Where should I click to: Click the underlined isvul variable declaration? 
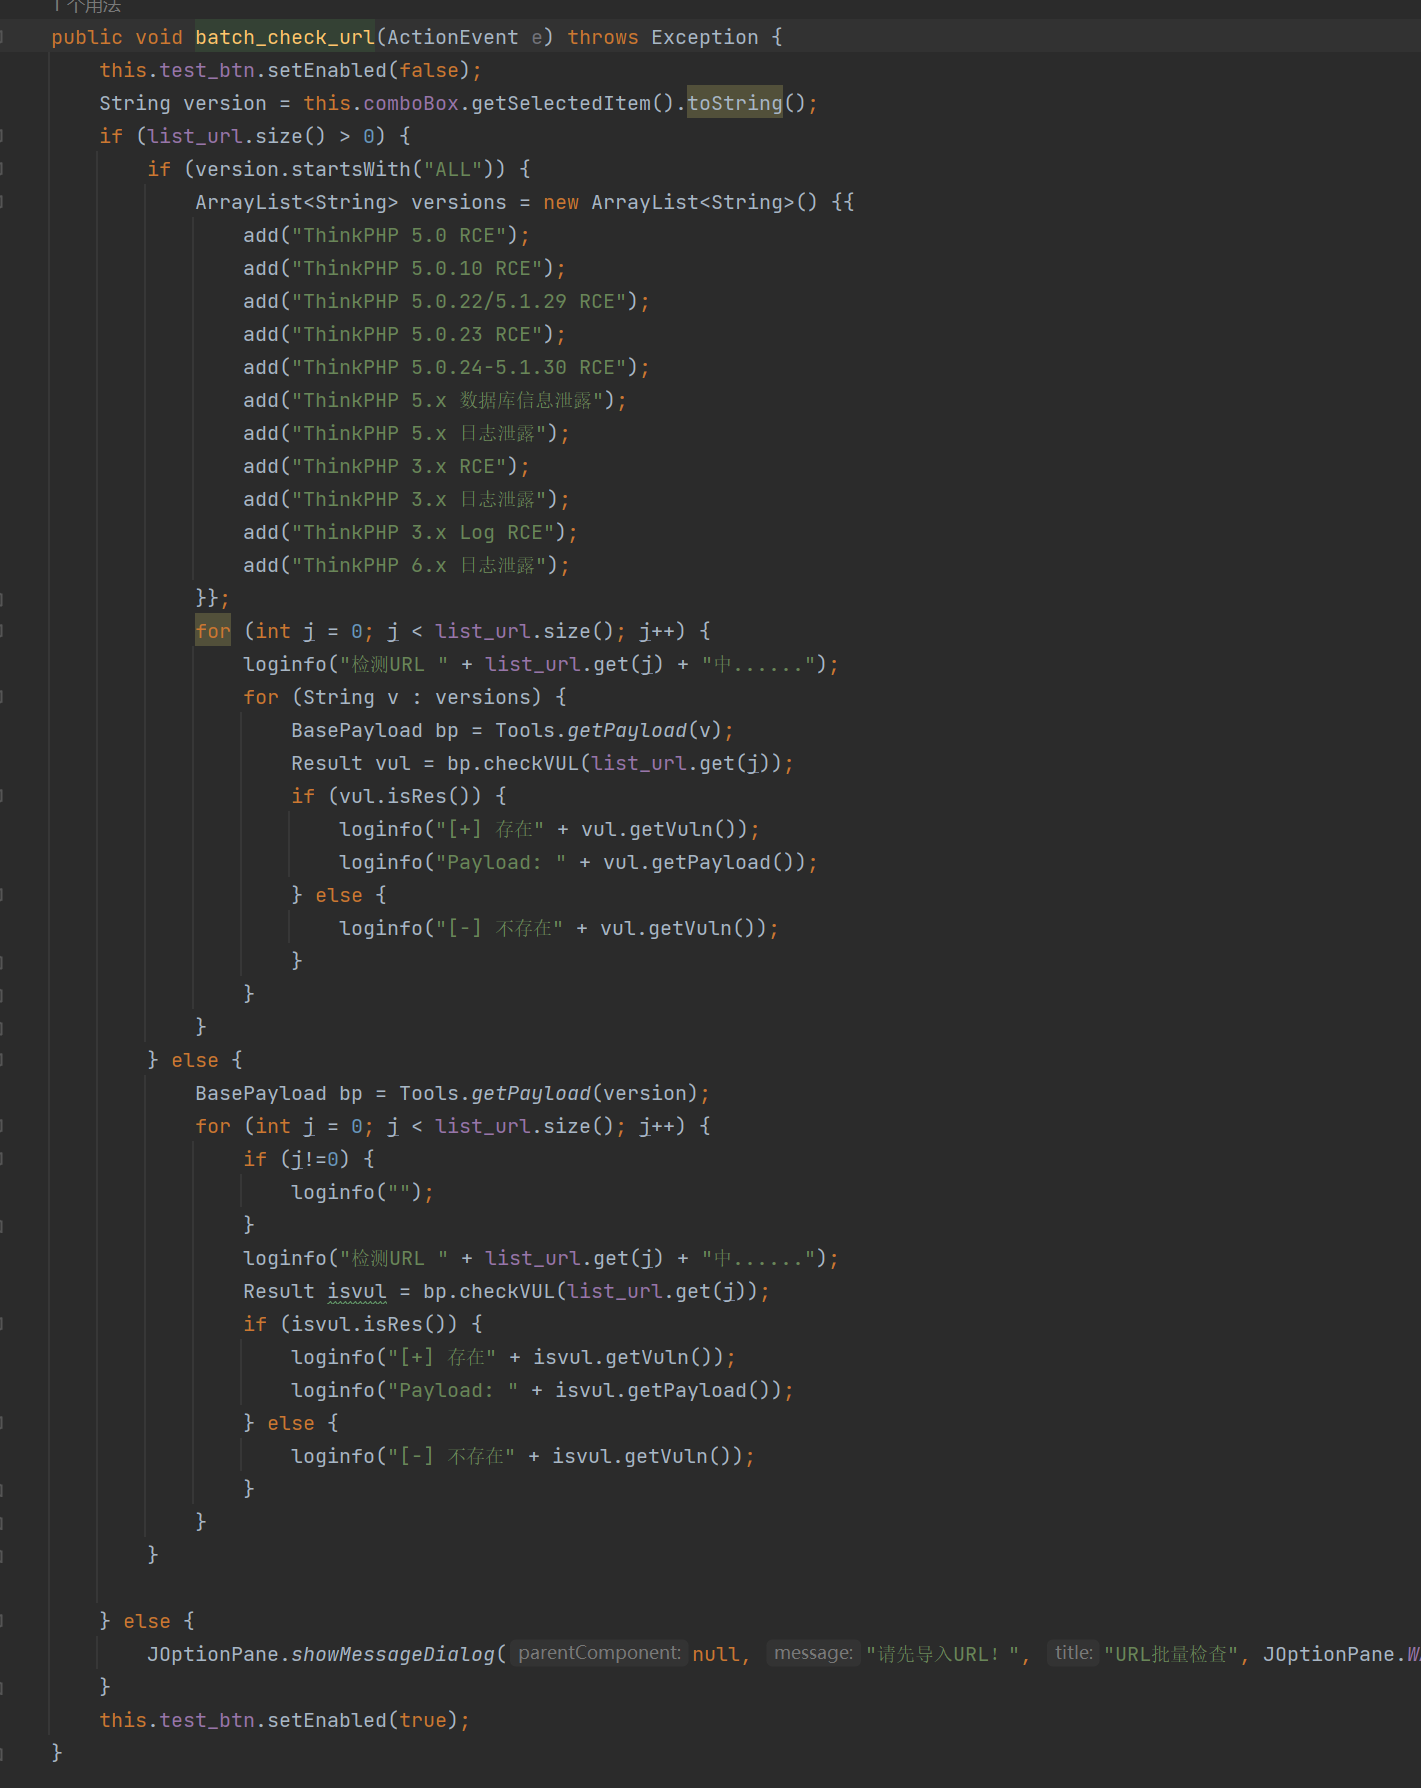coord(357,1291)
